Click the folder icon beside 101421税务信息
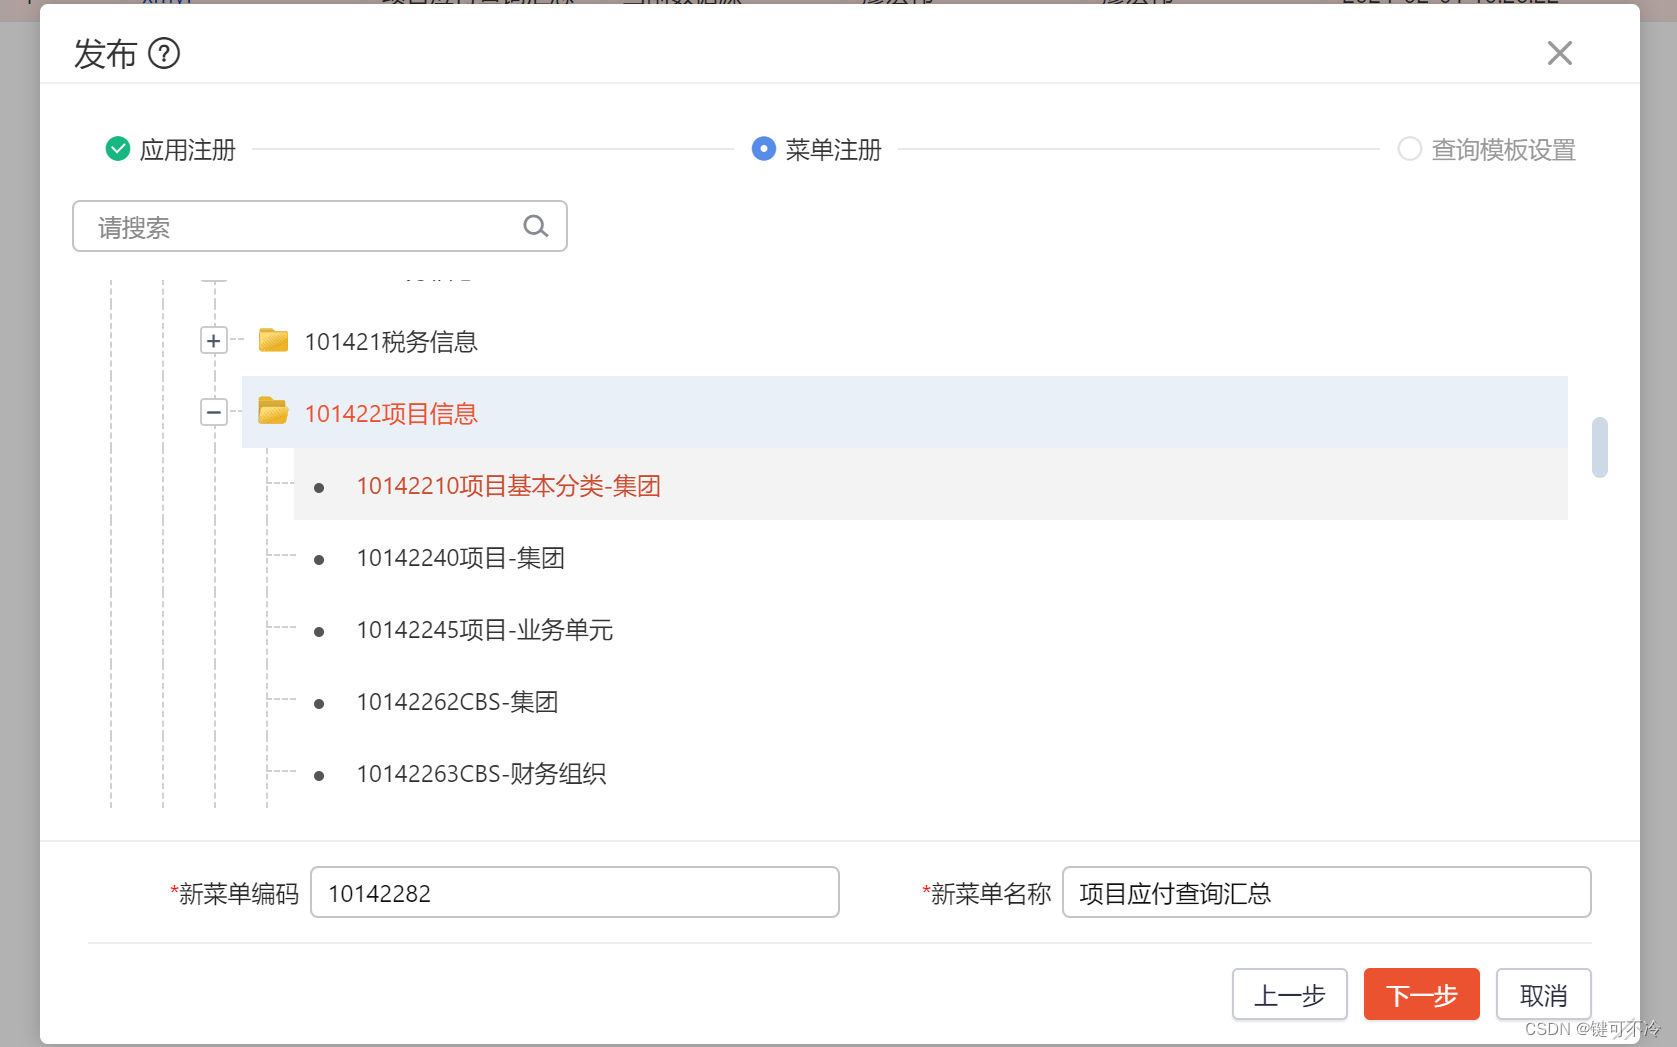1677x1047 pixels. [x=272, y=340]
